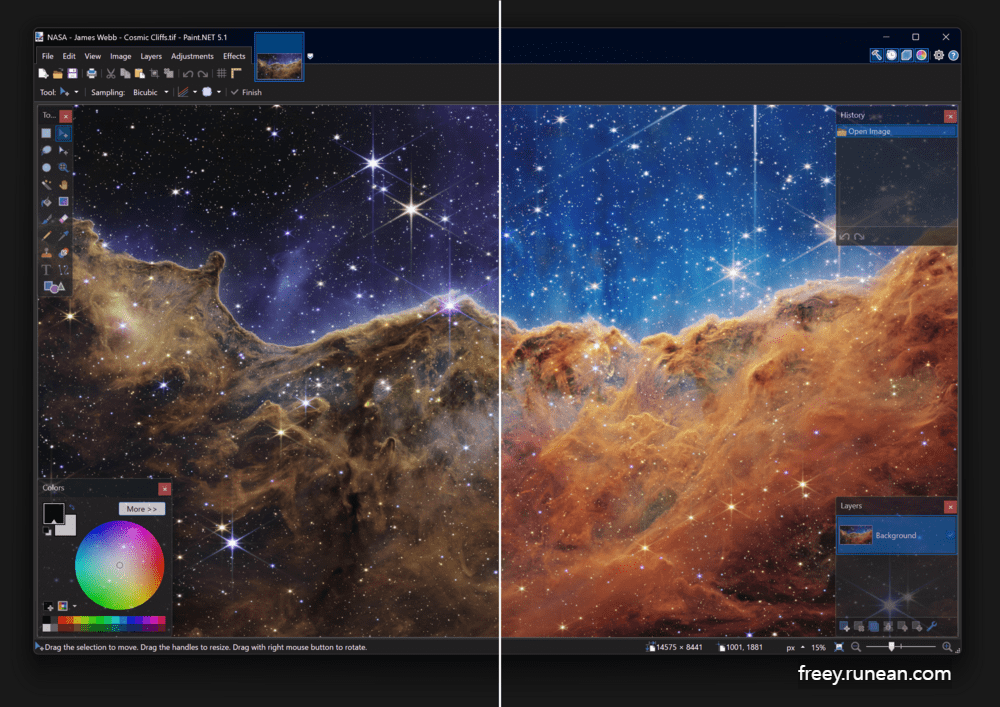Screen dimensions: 1000x707
Task: Select the Paint Bucket tool
Action: click(x=47, y=202)
